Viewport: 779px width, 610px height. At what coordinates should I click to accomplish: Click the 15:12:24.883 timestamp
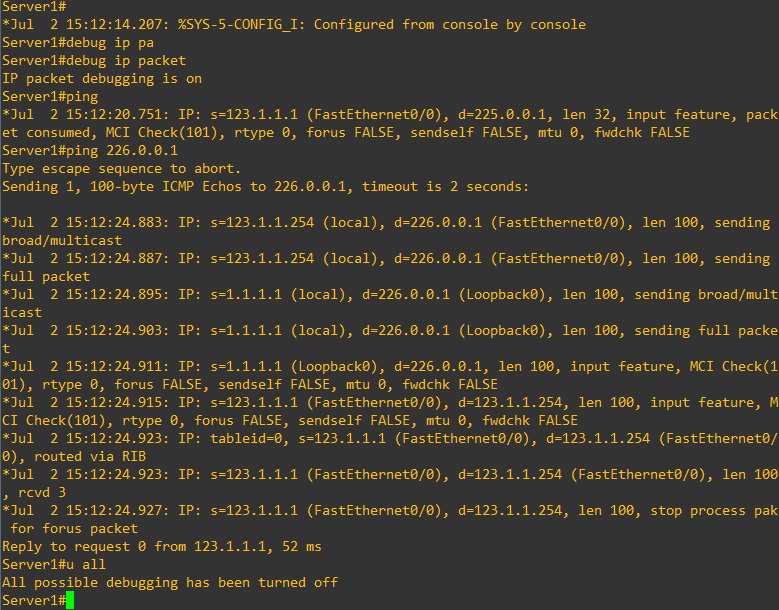tap(114, 223)
